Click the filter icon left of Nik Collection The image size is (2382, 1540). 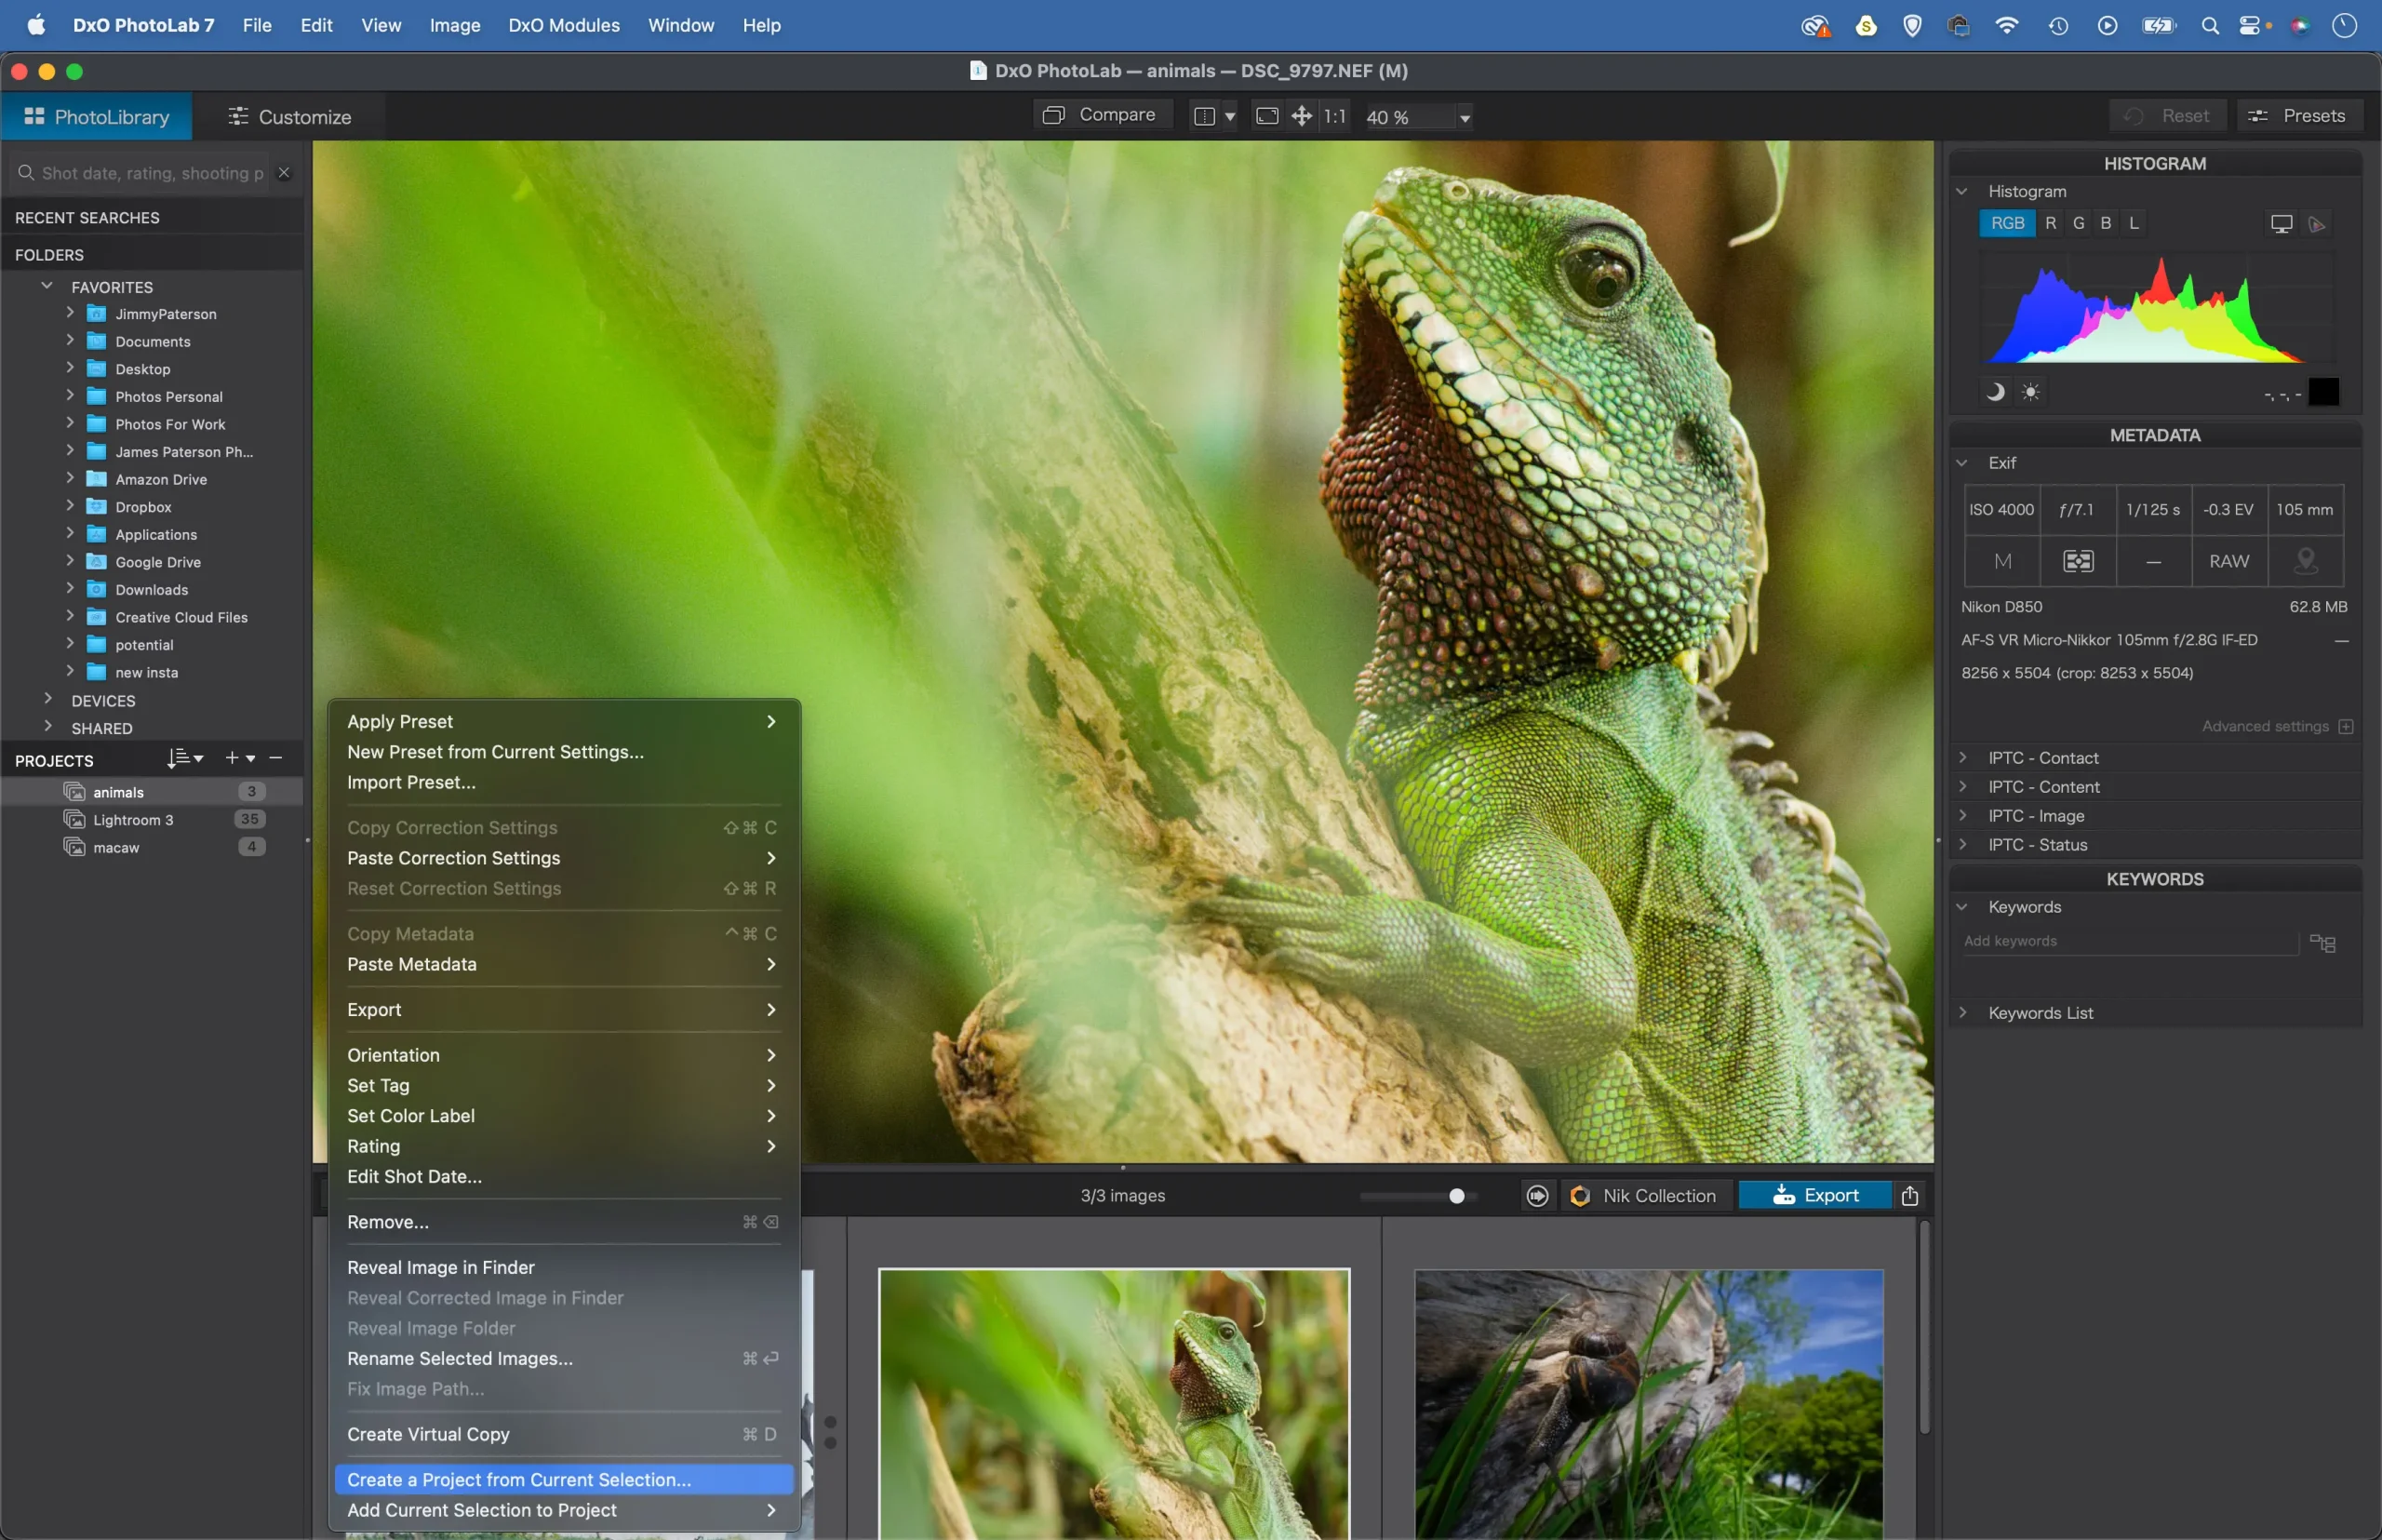coord(1537,1195)
